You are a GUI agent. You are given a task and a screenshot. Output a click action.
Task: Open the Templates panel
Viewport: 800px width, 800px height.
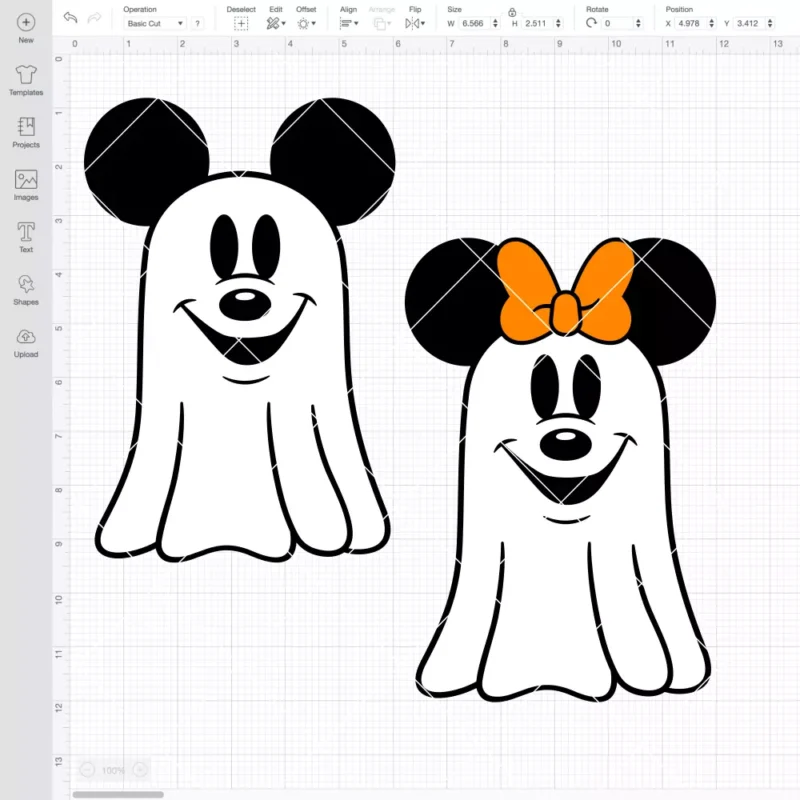[26, 81]
